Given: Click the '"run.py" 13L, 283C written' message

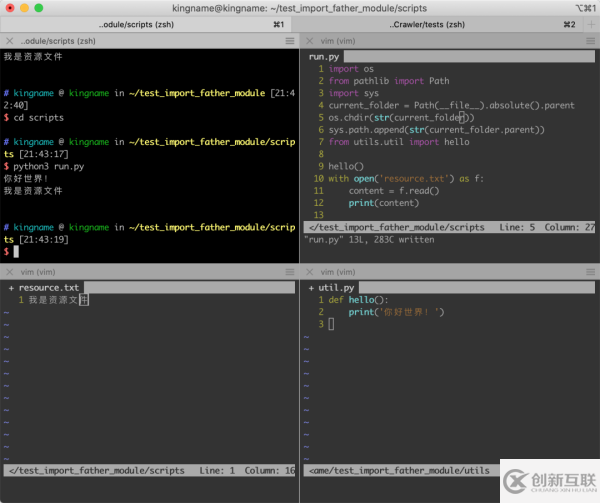Looking at the screenshot, I should click(x=369, y=240).
